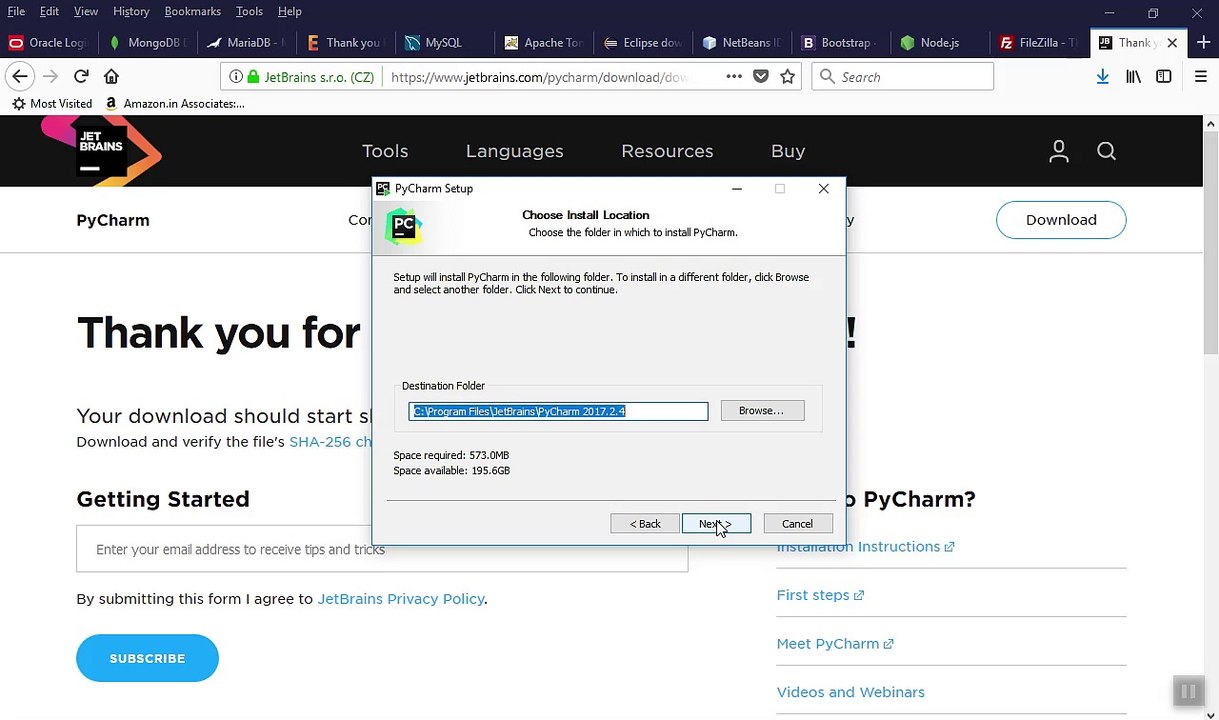Open the History menu in Firefox
1219x720 pixels.
click(131, 11)
